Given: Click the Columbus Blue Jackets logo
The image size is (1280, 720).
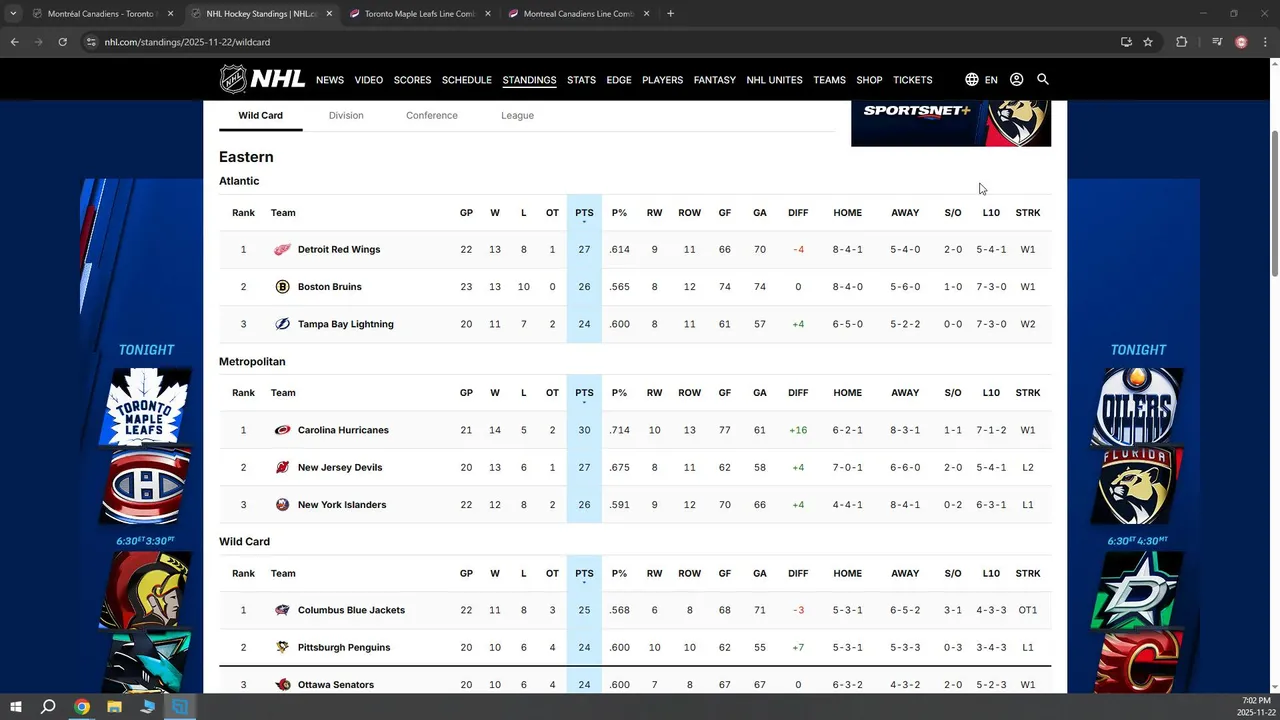Looking at the screenshot, I should click(282, 610).
